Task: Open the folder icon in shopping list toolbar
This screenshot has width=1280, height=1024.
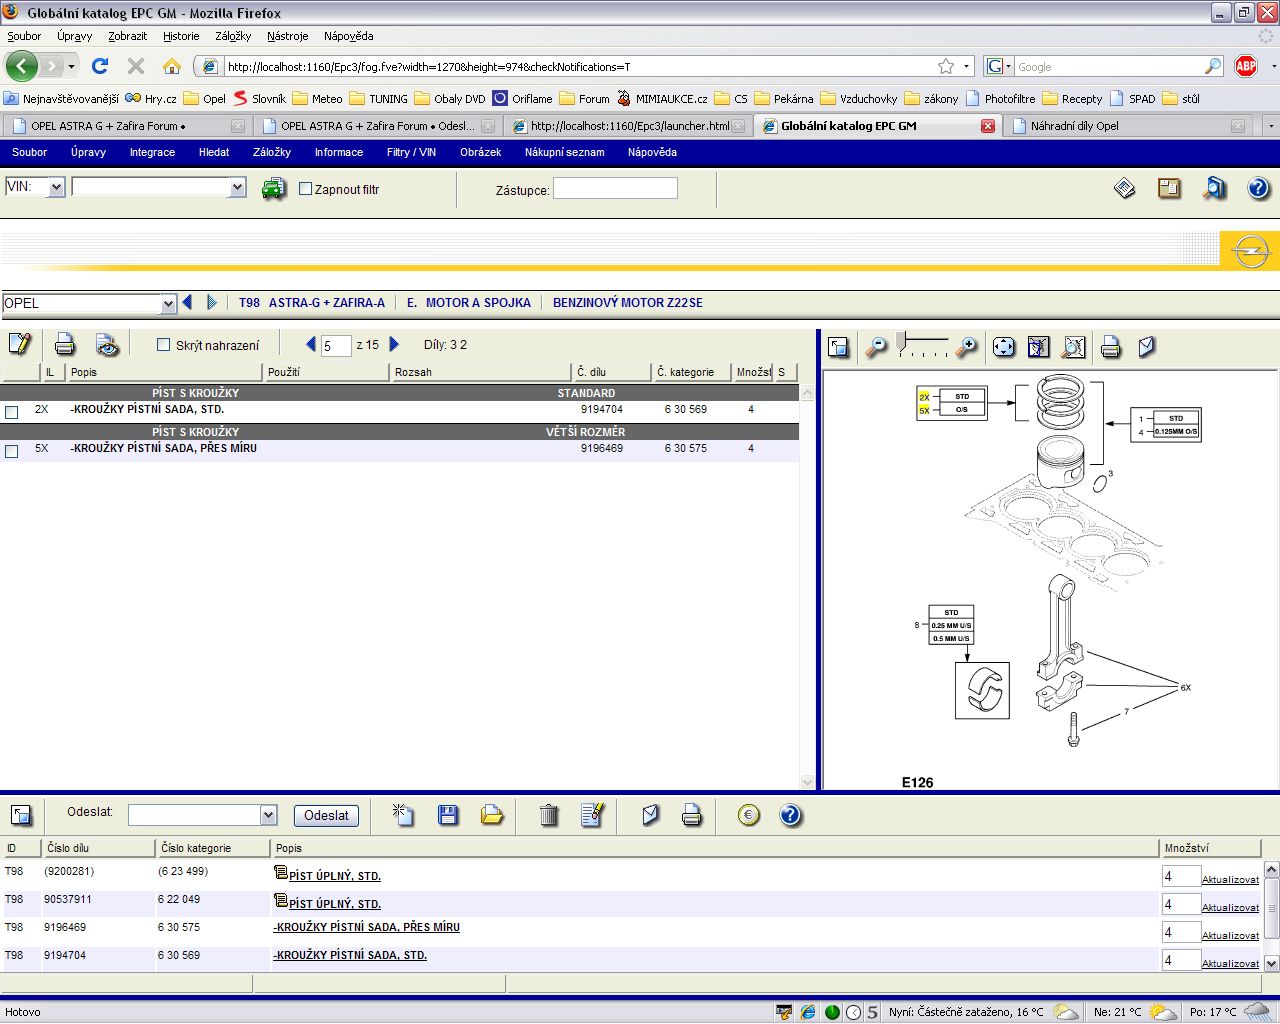Action: coord(492,815)
